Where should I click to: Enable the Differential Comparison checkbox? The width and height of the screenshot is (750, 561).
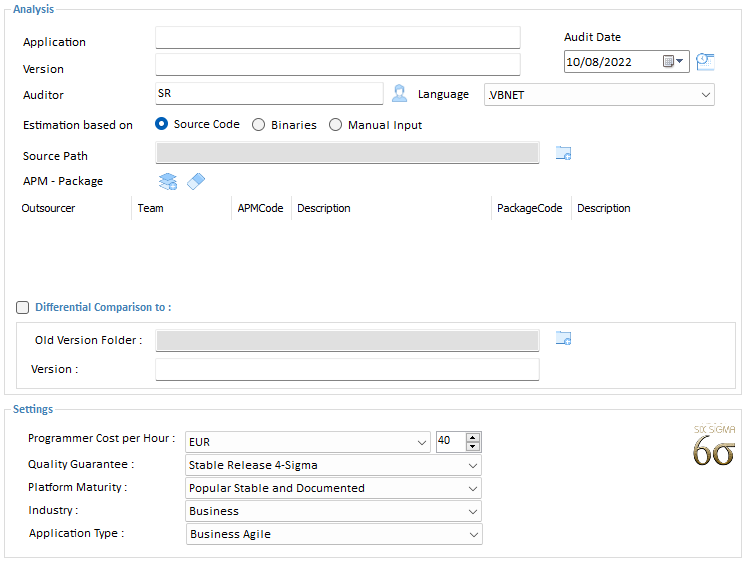(23, 308)
